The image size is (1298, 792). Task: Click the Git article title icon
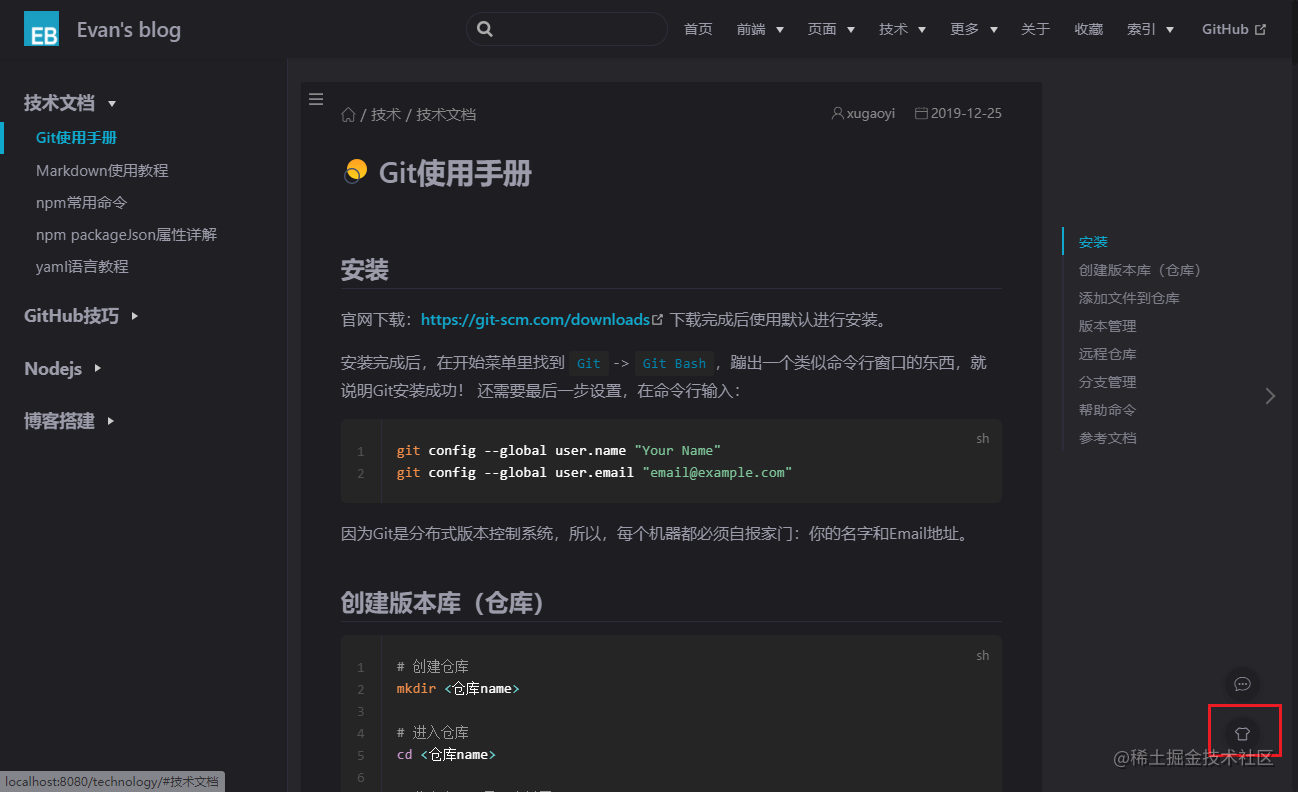[355, 172]
